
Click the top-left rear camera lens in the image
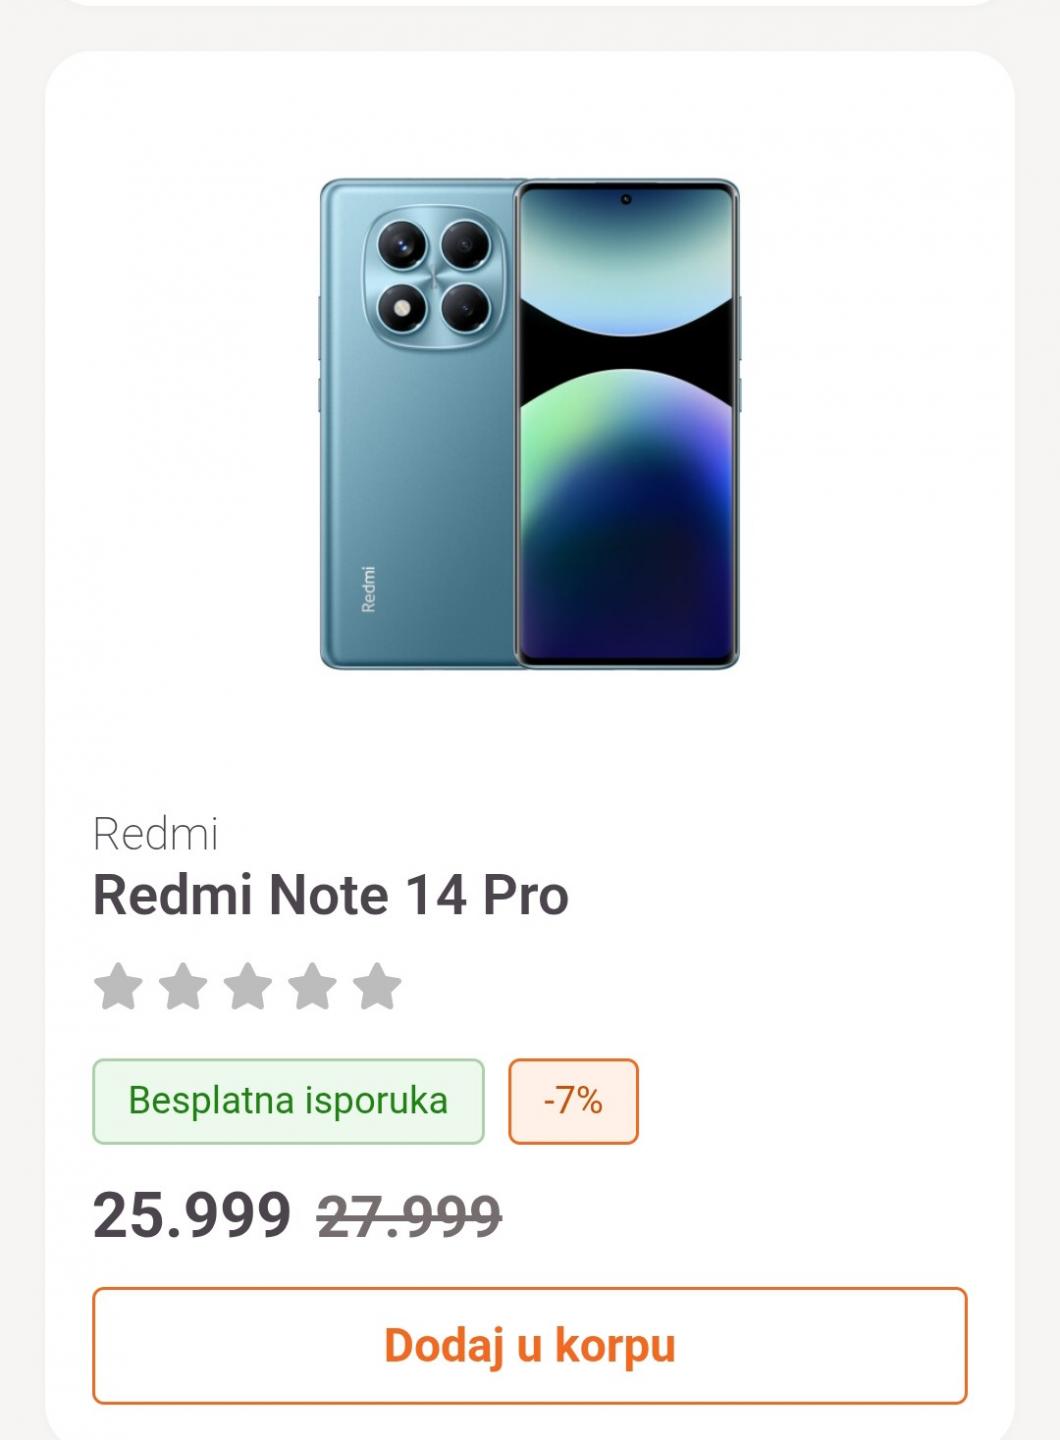point(402,244)
